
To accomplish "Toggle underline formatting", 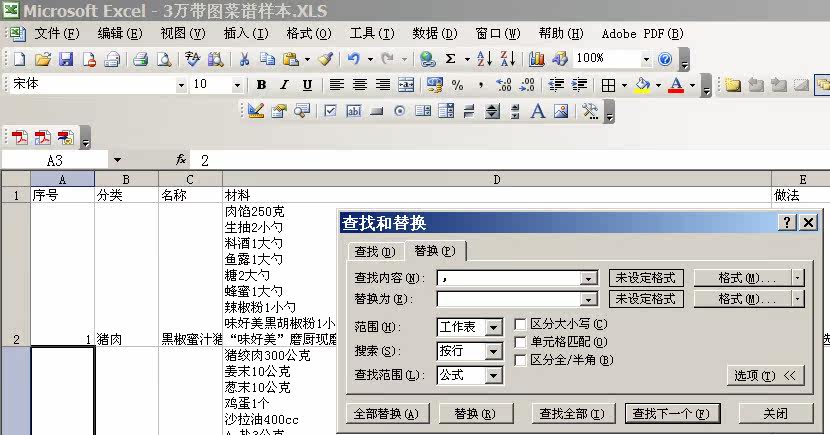I will tap(307, 85).
